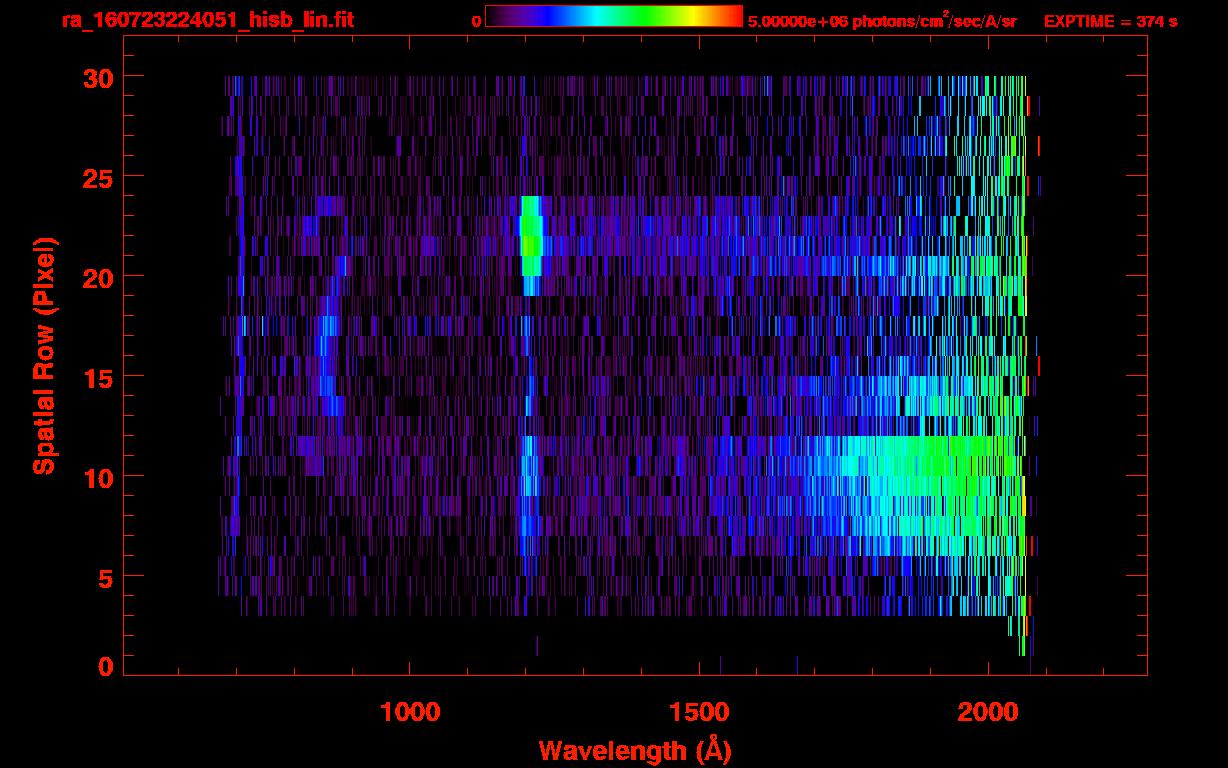Click the EXPTIME = 374 s text

(x=1110, y=21)
